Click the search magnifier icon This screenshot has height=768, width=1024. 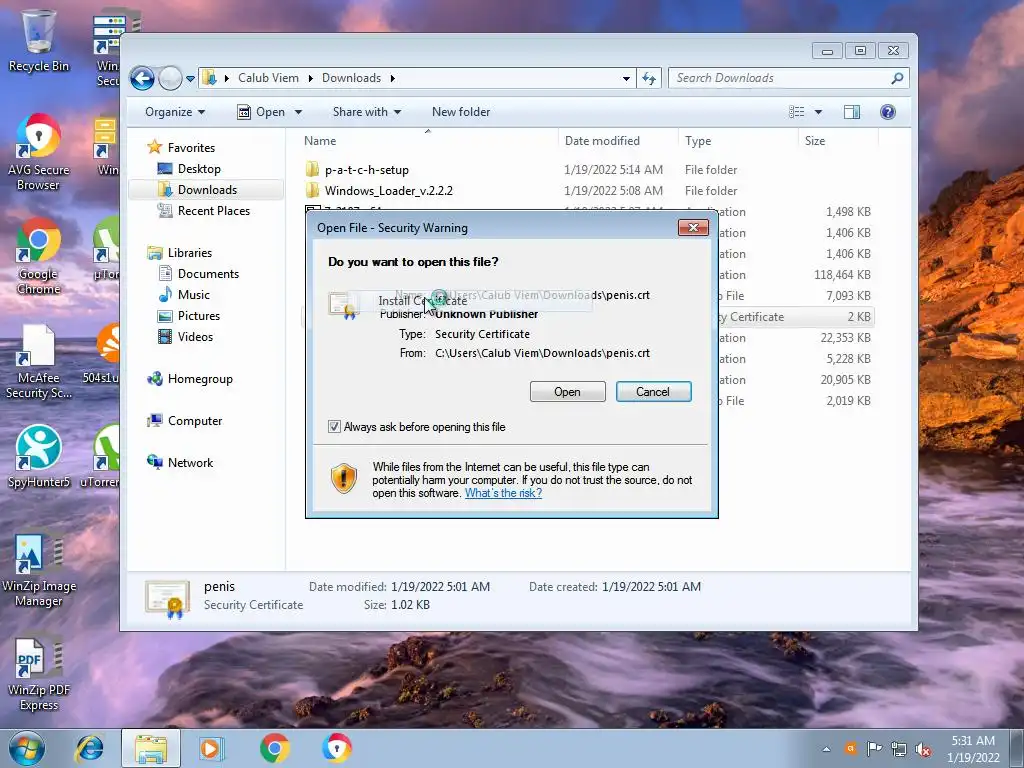click(x=897, y=78)
